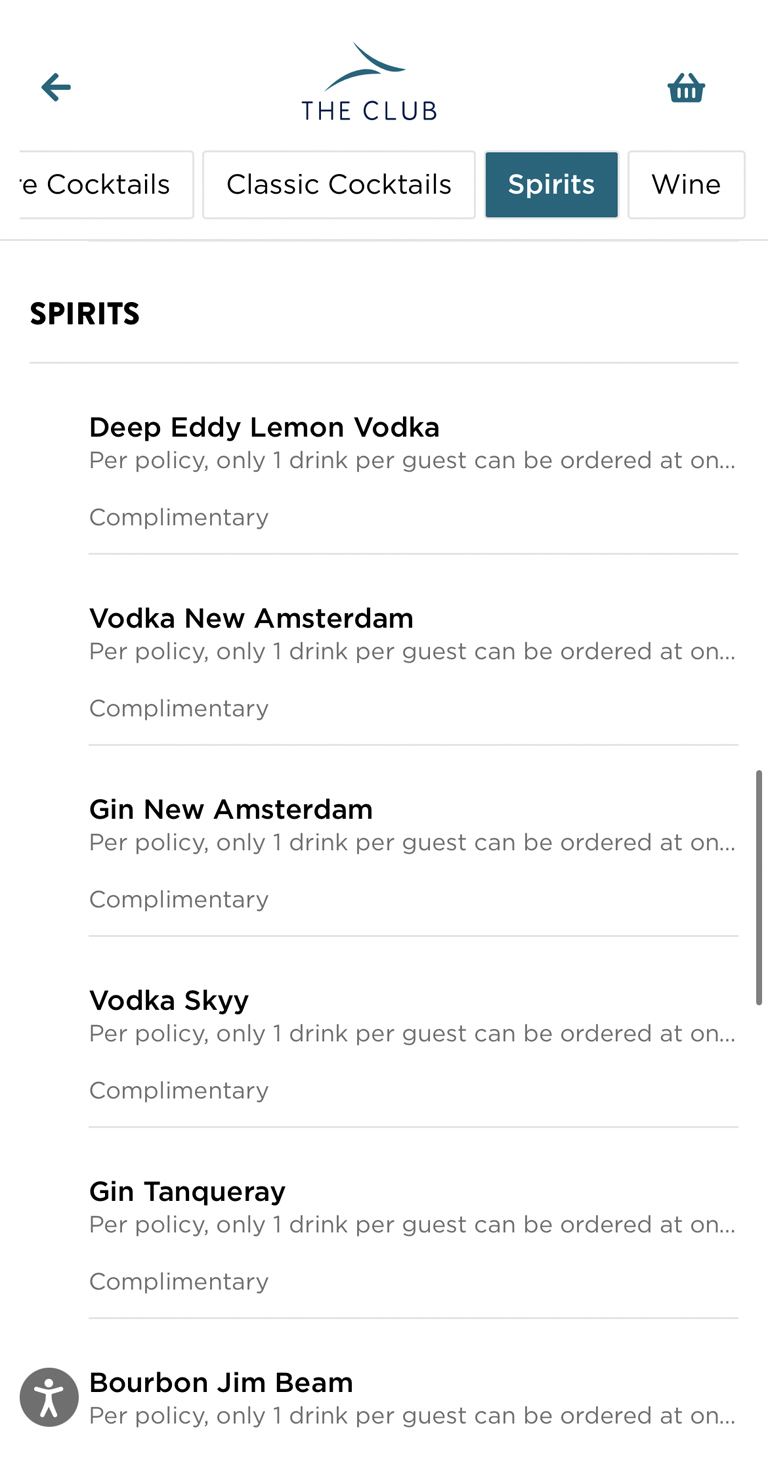Image resolution: width=768 pixels, height=1457 pixels.
Task: Tap Complimentary label under Deep Eddy
Action: click(x=179, y=517)
